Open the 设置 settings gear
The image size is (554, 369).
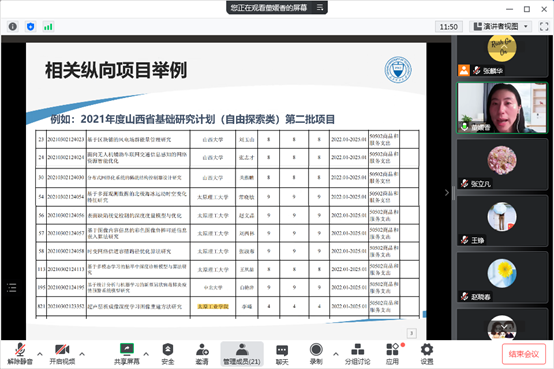(427, 354)
